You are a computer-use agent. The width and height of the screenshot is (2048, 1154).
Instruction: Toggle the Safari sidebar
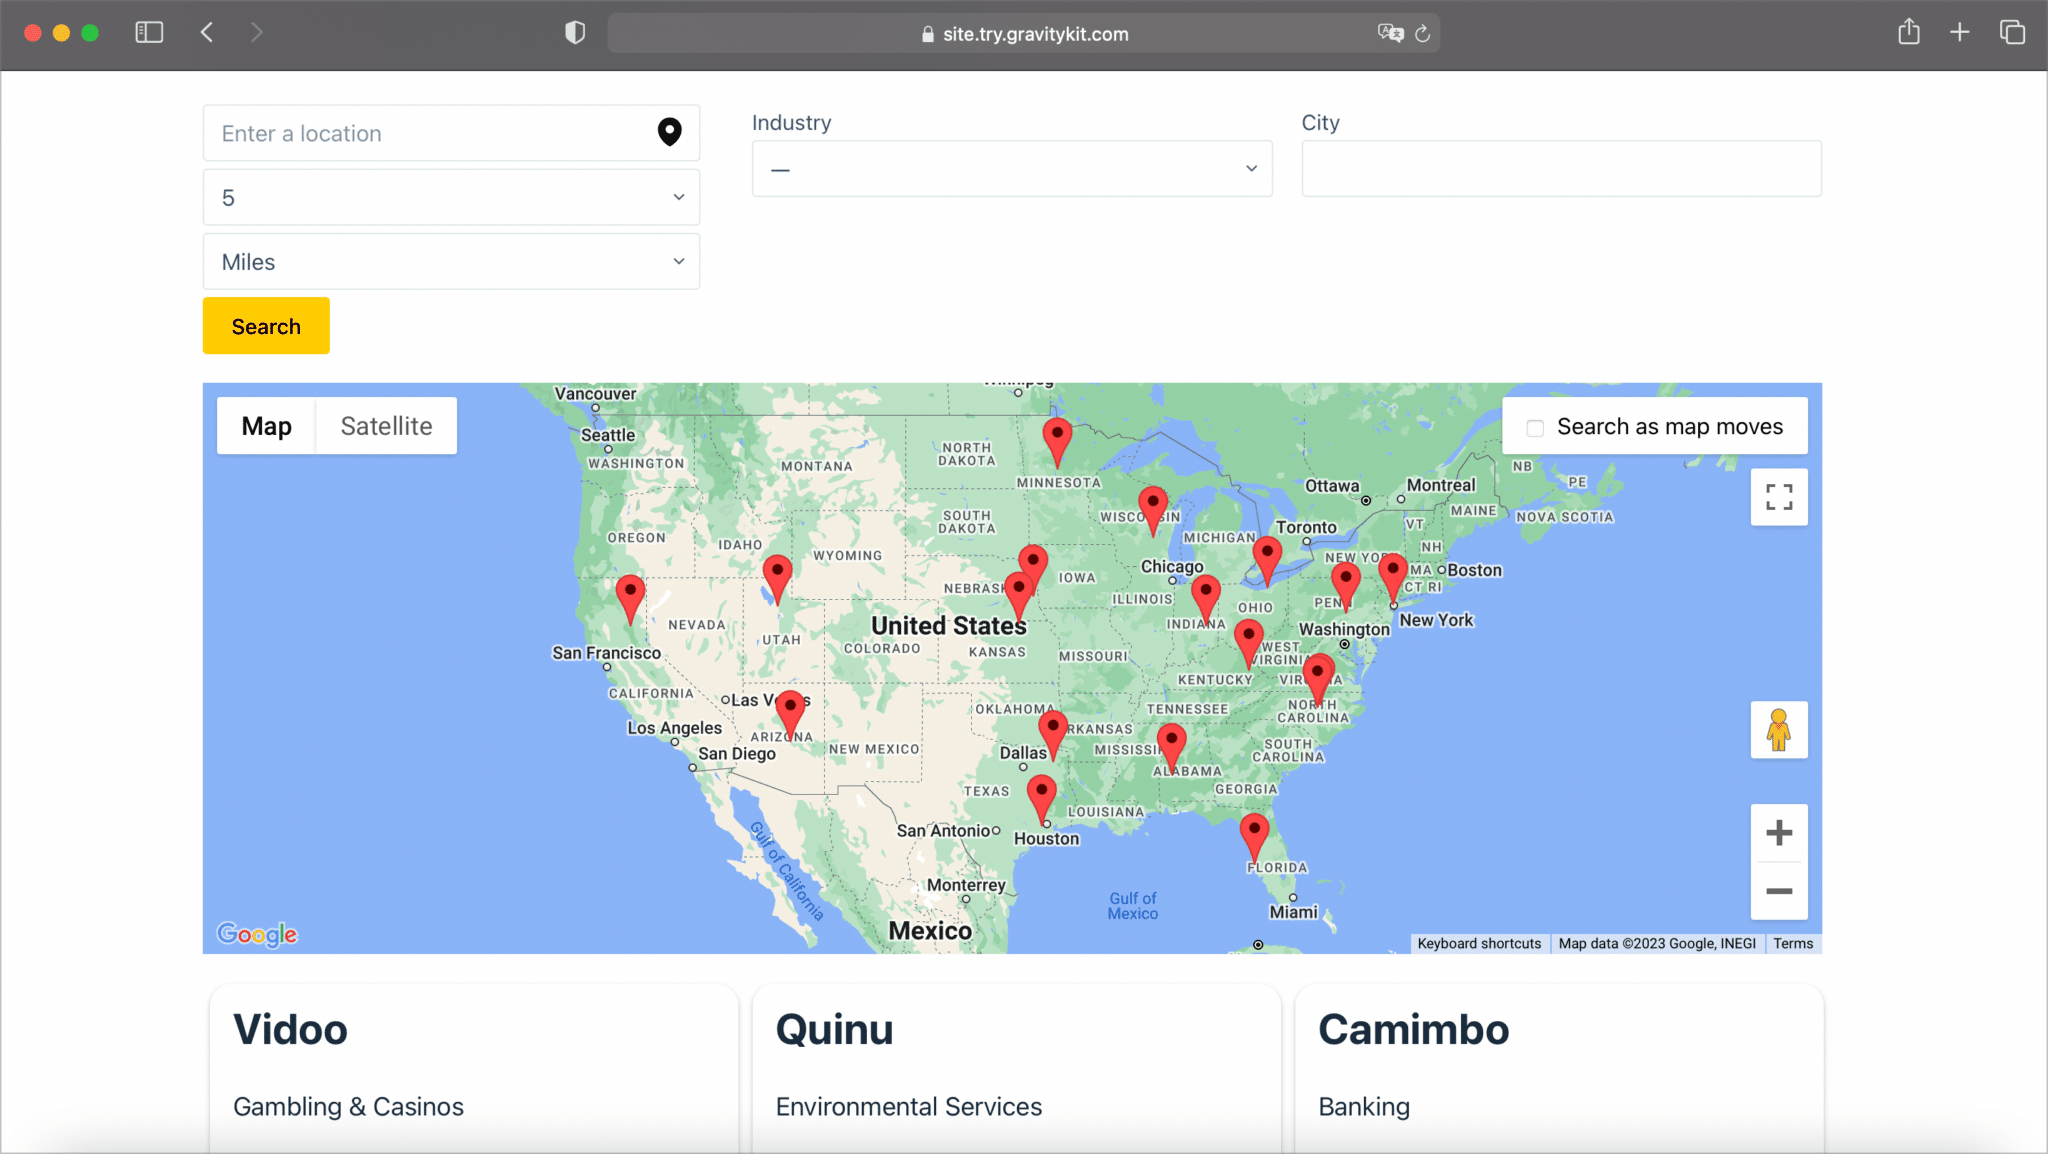click(149, 32)
